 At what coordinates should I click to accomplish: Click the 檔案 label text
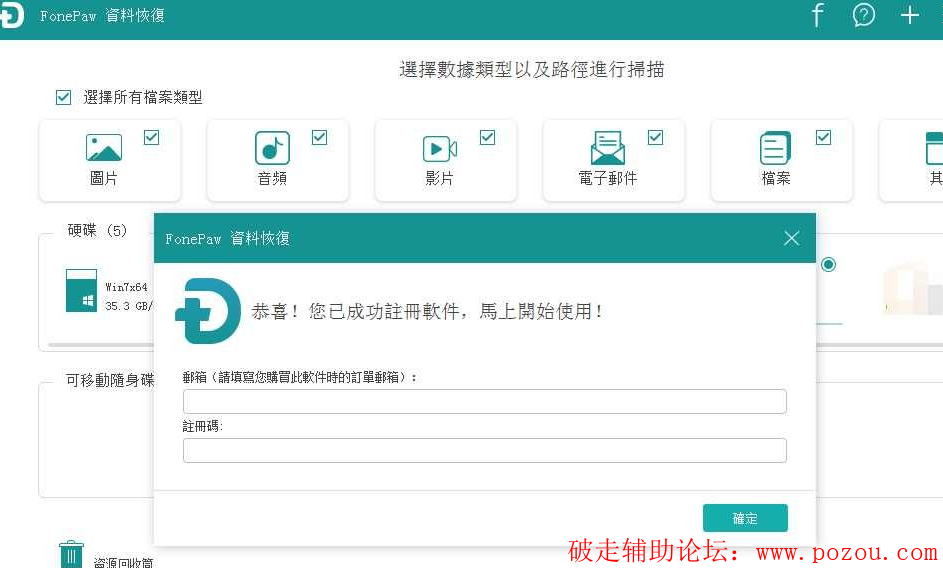click(x=776, y=178)
